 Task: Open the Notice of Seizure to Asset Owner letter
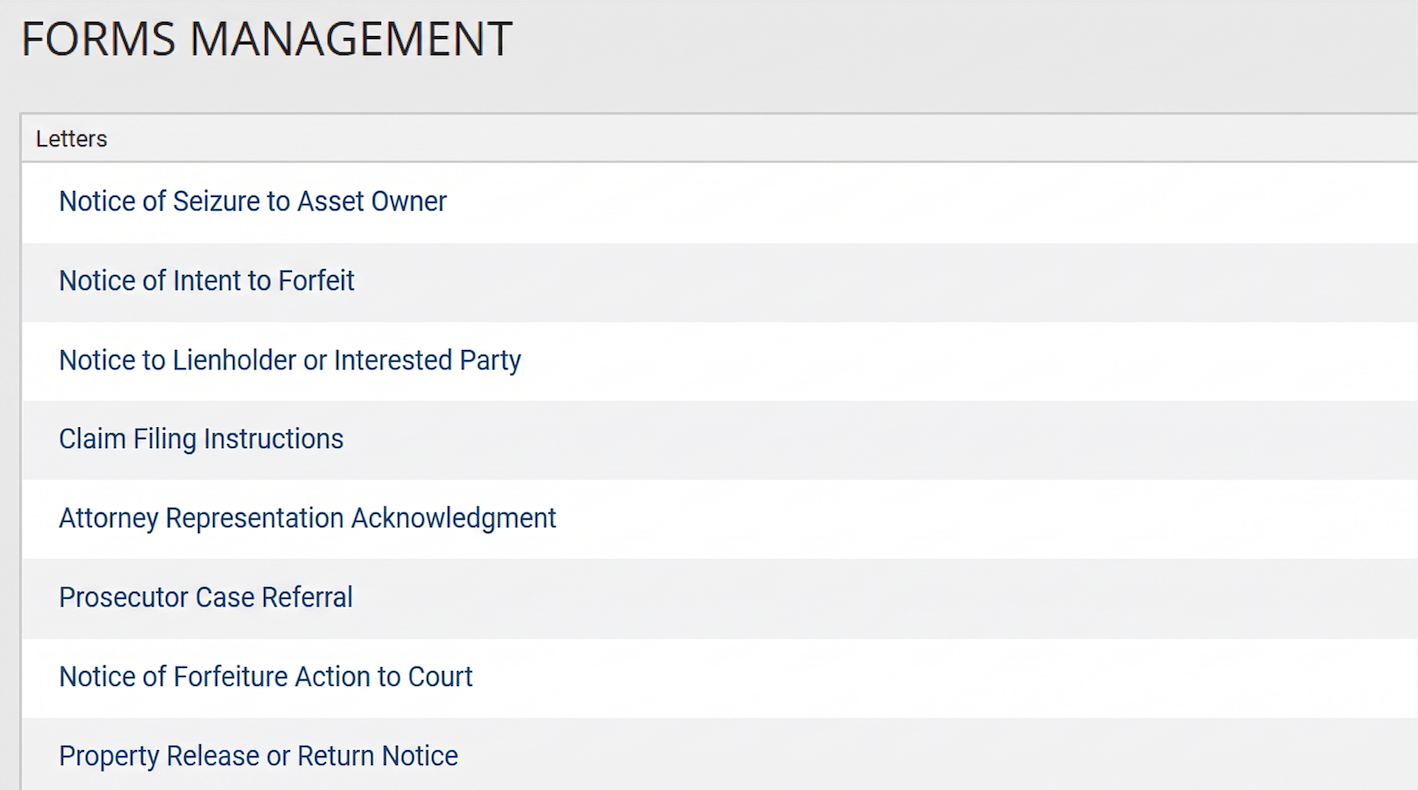click(252, 201)
